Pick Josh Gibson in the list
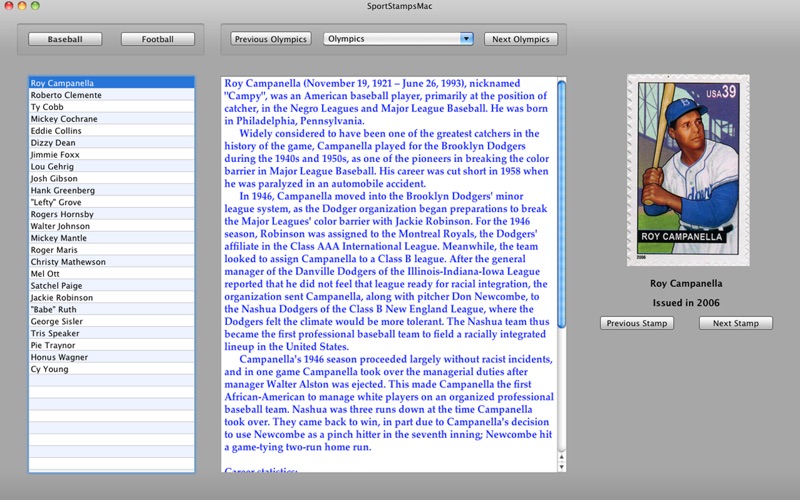The height and width of the screenshot is (500, 800). click(112, 178)
